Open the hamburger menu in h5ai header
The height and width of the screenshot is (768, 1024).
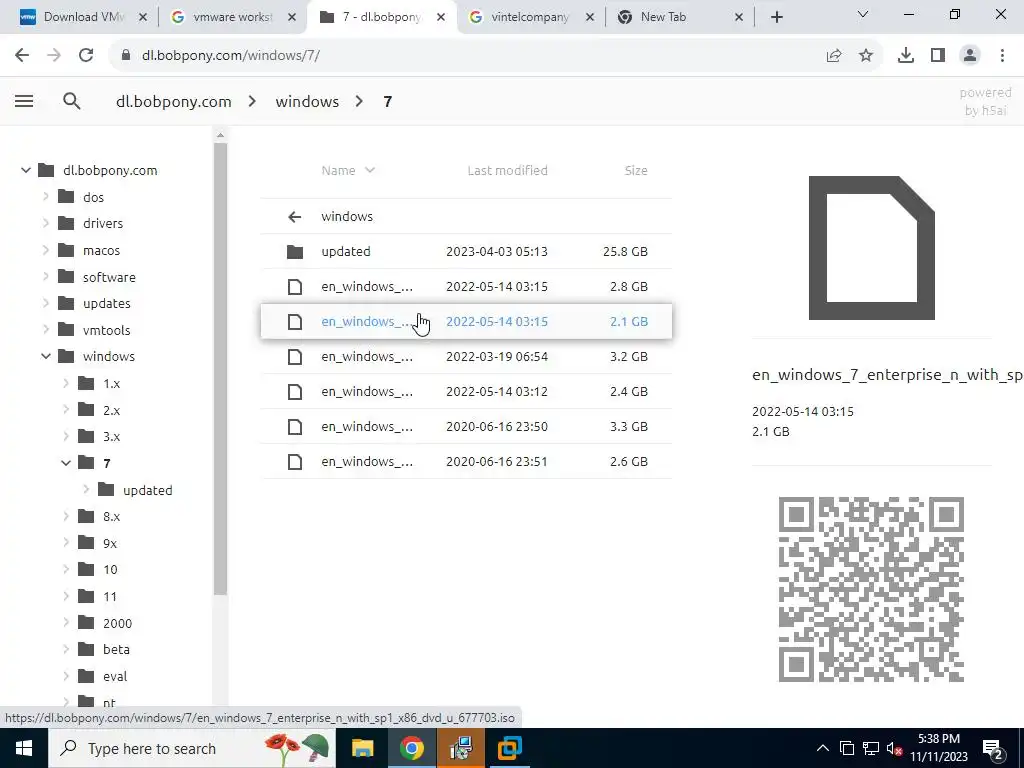[24, 101]
